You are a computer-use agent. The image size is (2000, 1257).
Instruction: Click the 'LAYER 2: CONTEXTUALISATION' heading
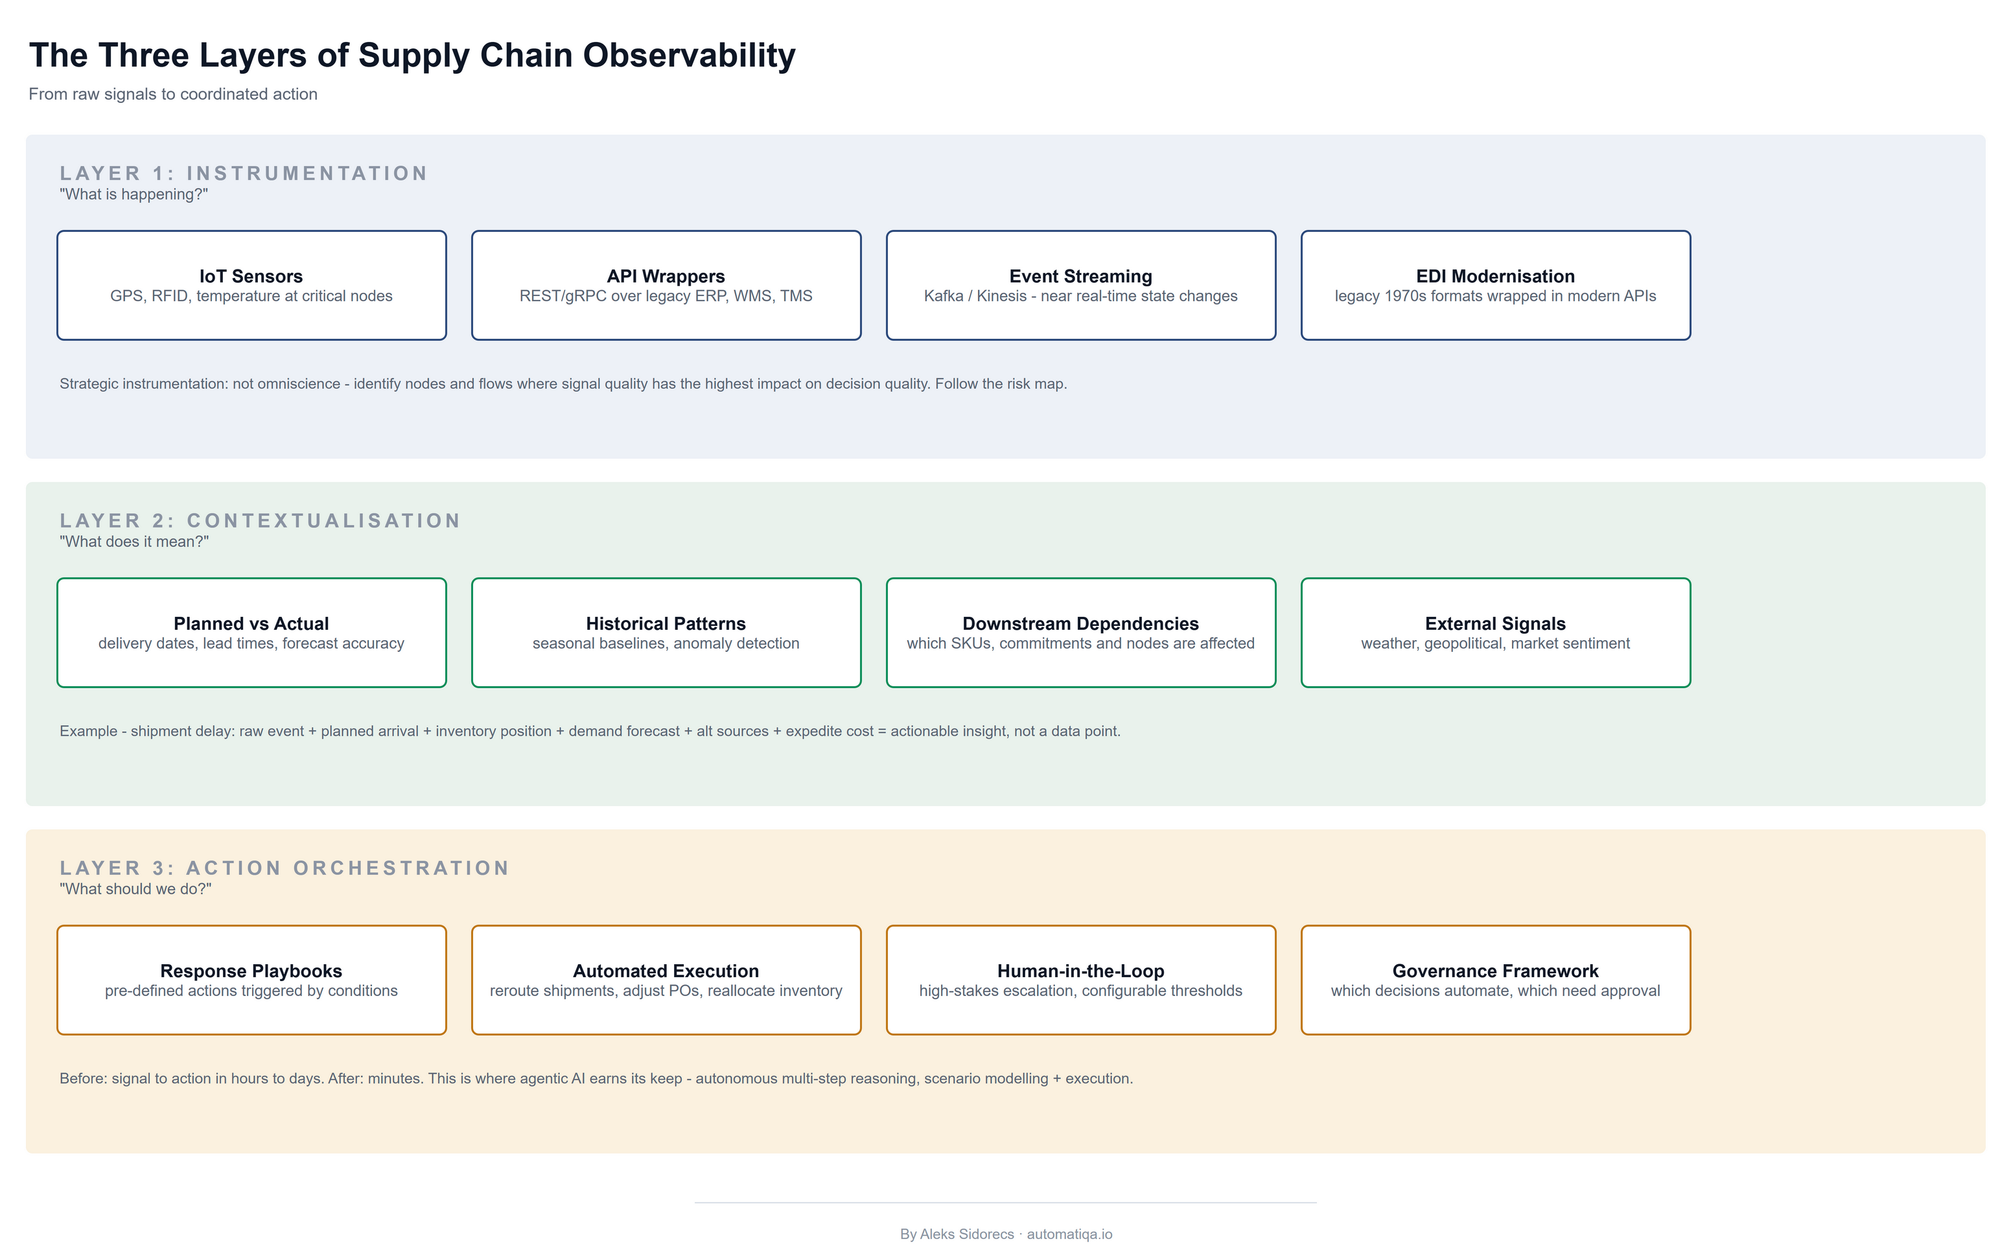(260, 520)
